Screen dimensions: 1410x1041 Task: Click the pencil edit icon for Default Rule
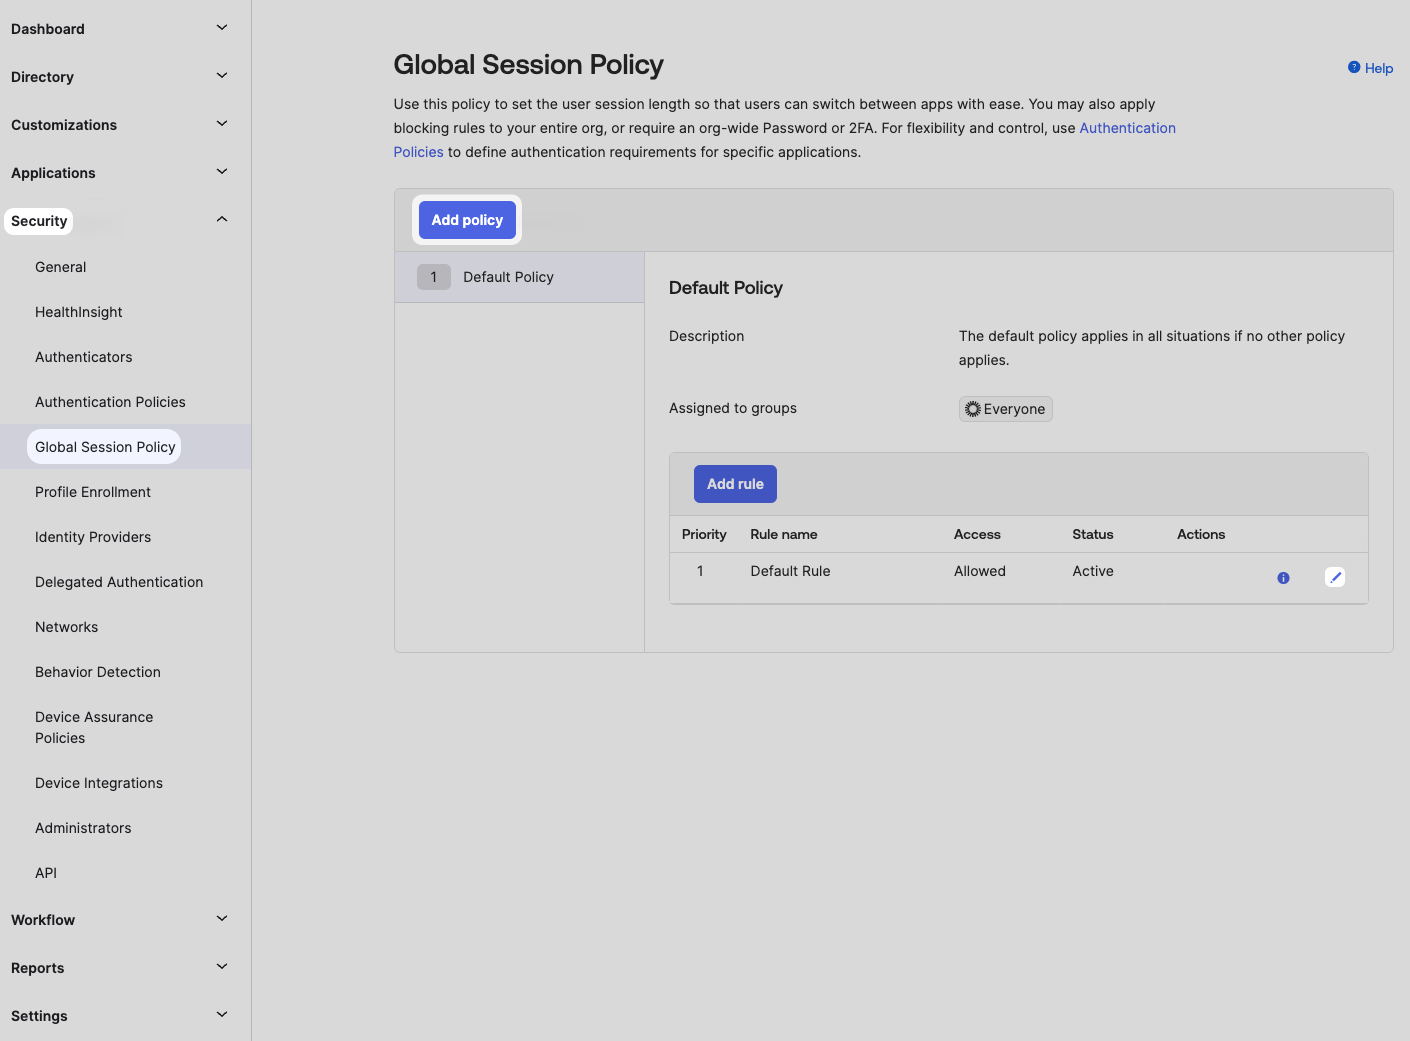coord(1335,577)
